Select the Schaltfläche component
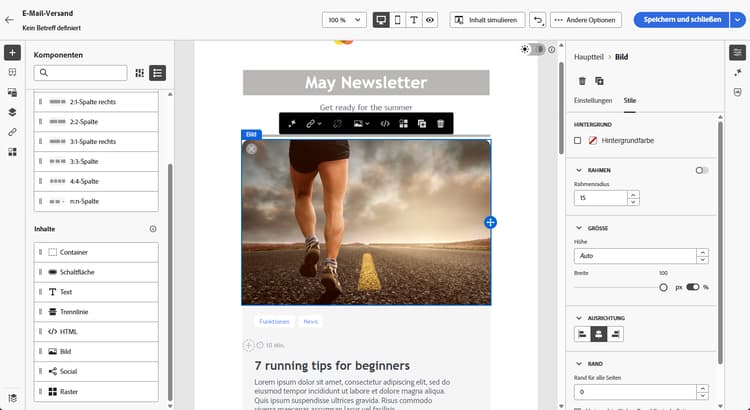This screenshot has width=750, height=410. [96, 272]
